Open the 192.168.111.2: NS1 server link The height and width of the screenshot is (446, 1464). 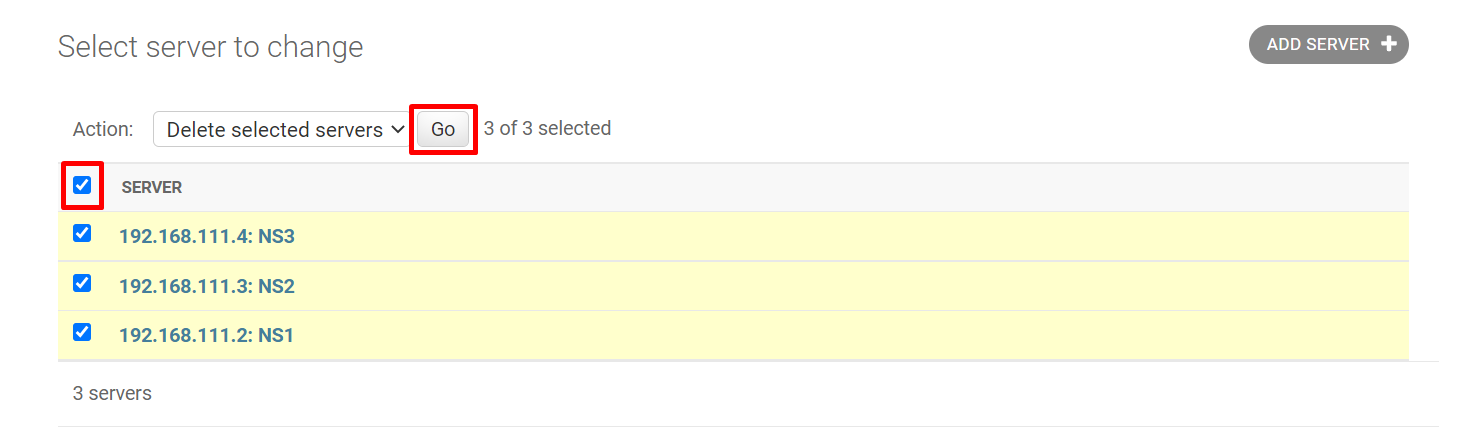(x=206, y=335)
